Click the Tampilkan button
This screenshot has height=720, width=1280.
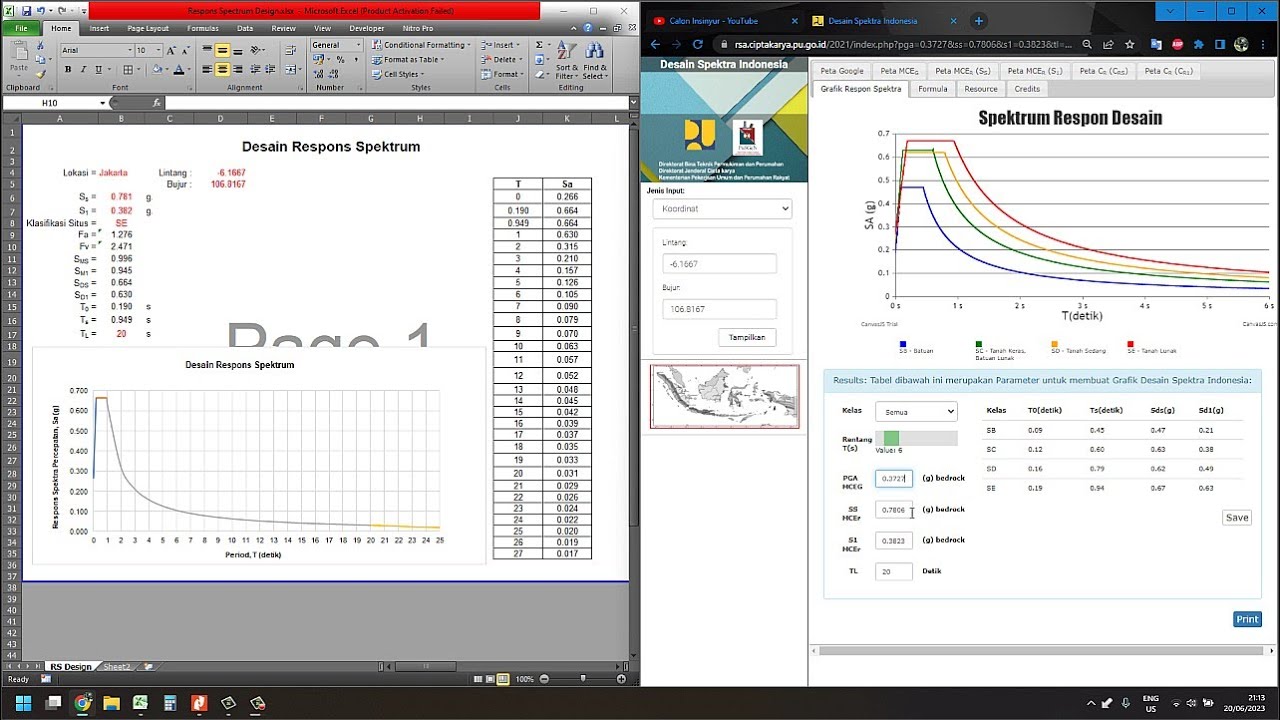[x=746, y=337]
